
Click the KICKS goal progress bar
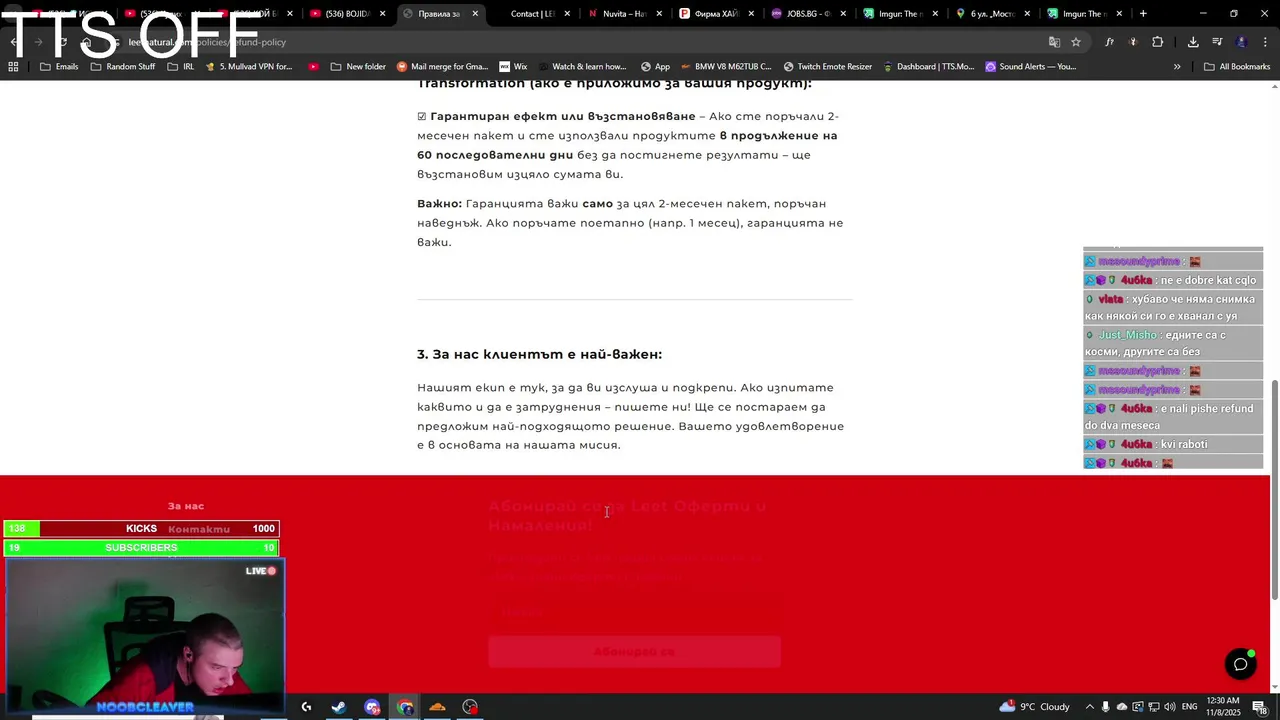tap(141, 529)
